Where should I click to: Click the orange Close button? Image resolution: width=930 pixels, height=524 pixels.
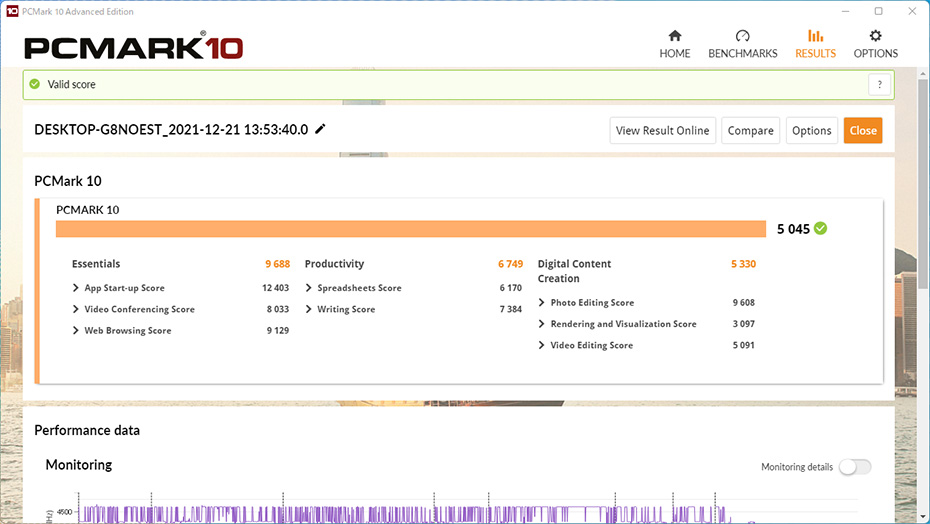point(863,131)
